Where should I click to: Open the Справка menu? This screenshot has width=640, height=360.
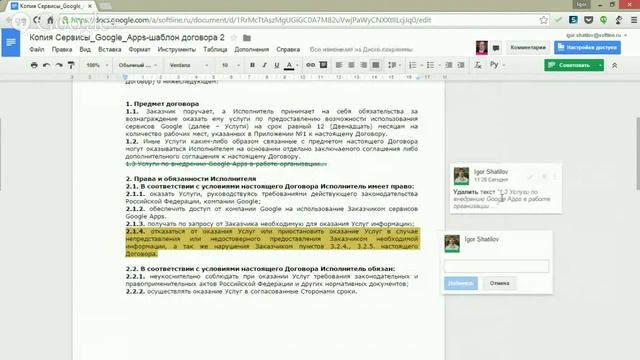[x=288, y=49]
